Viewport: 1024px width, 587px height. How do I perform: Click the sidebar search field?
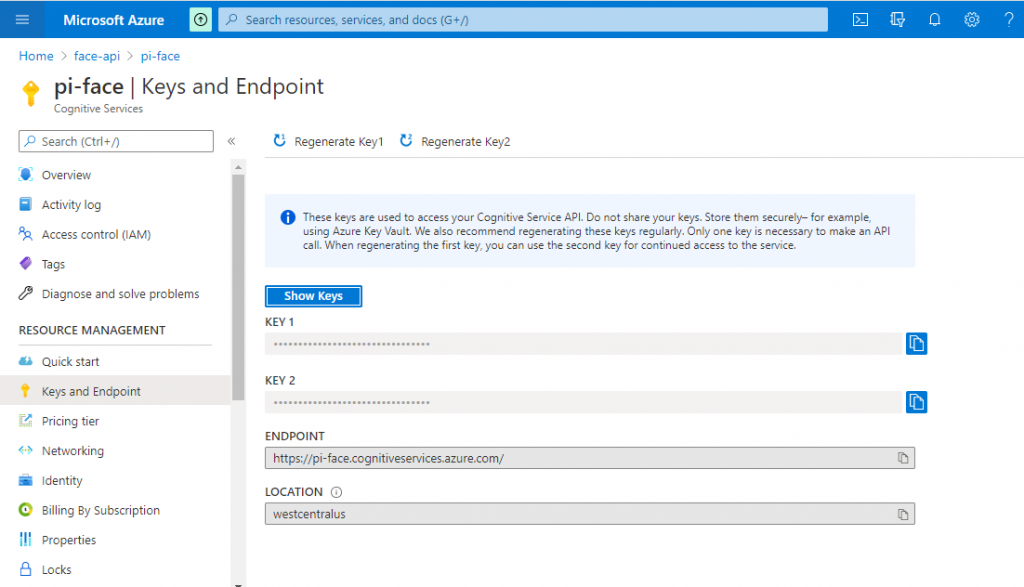115,141
